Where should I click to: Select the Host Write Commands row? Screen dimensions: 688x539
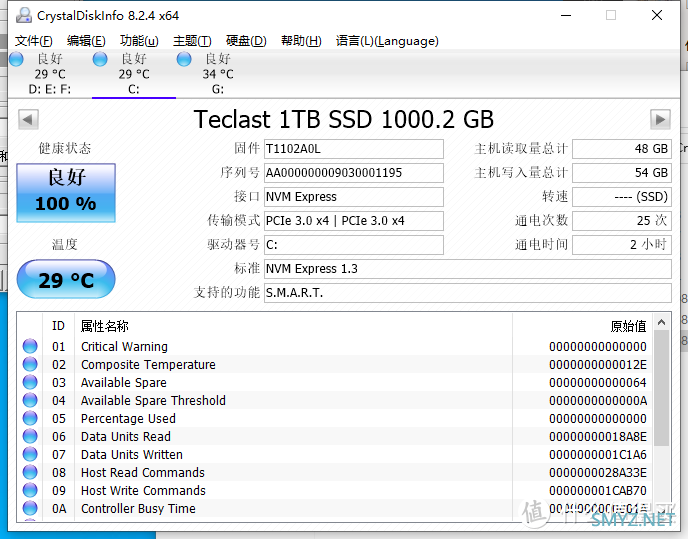pyautogui.click(x=335, y=491)
